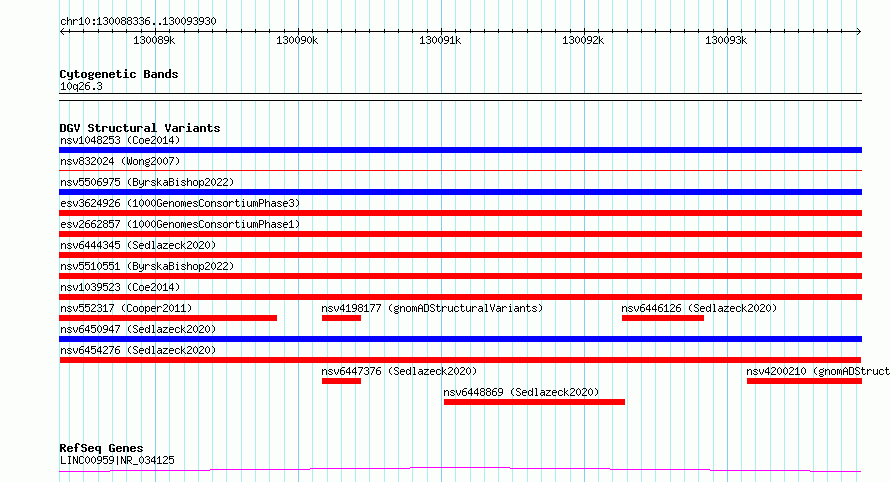
Task: Click the 130091k ruler position
Action: click(440, 40)
